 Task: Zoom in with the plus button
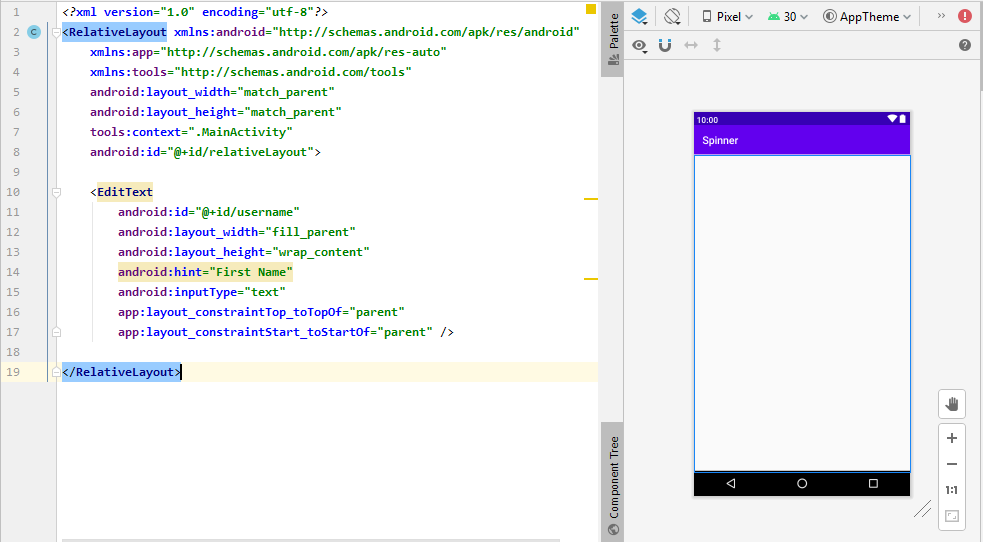point(952,438)
